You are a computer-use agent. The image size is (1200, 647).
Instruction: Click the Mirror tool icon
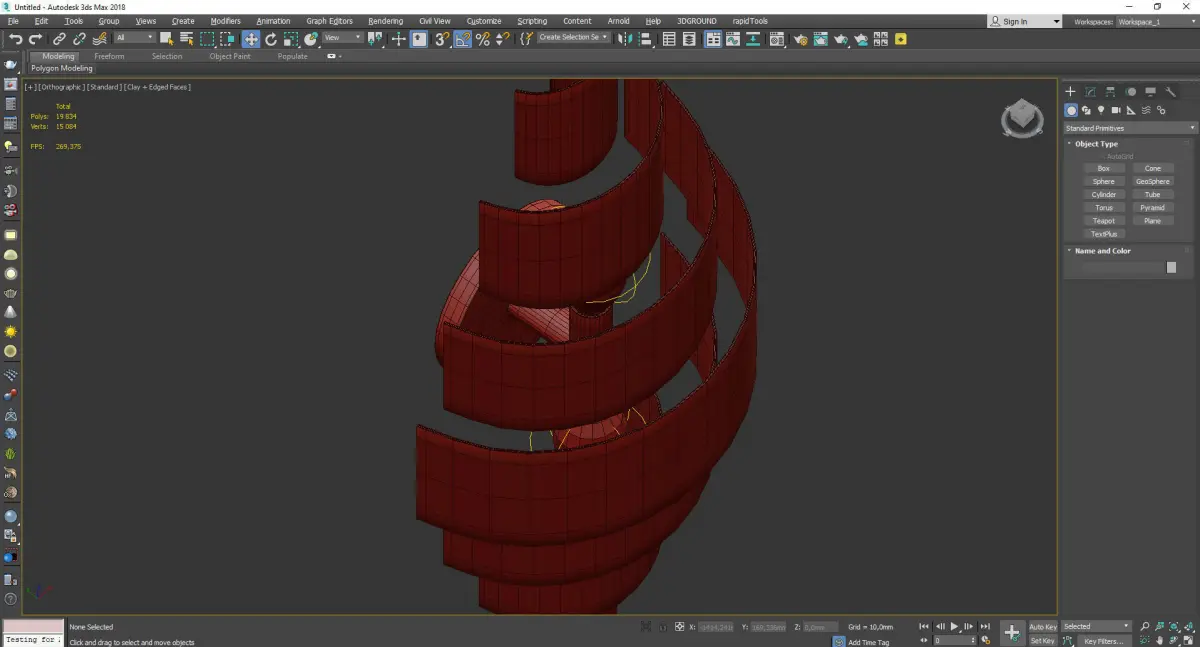623,39
